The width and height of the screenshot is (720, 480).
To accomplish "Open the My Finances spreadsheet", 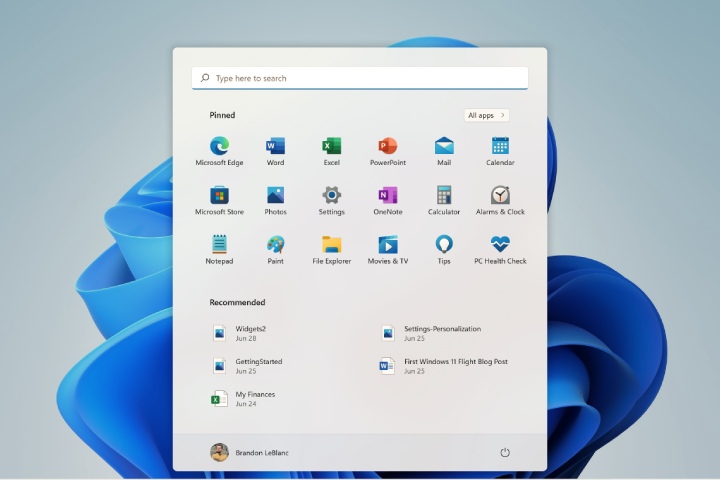I will tap(243, 399).
